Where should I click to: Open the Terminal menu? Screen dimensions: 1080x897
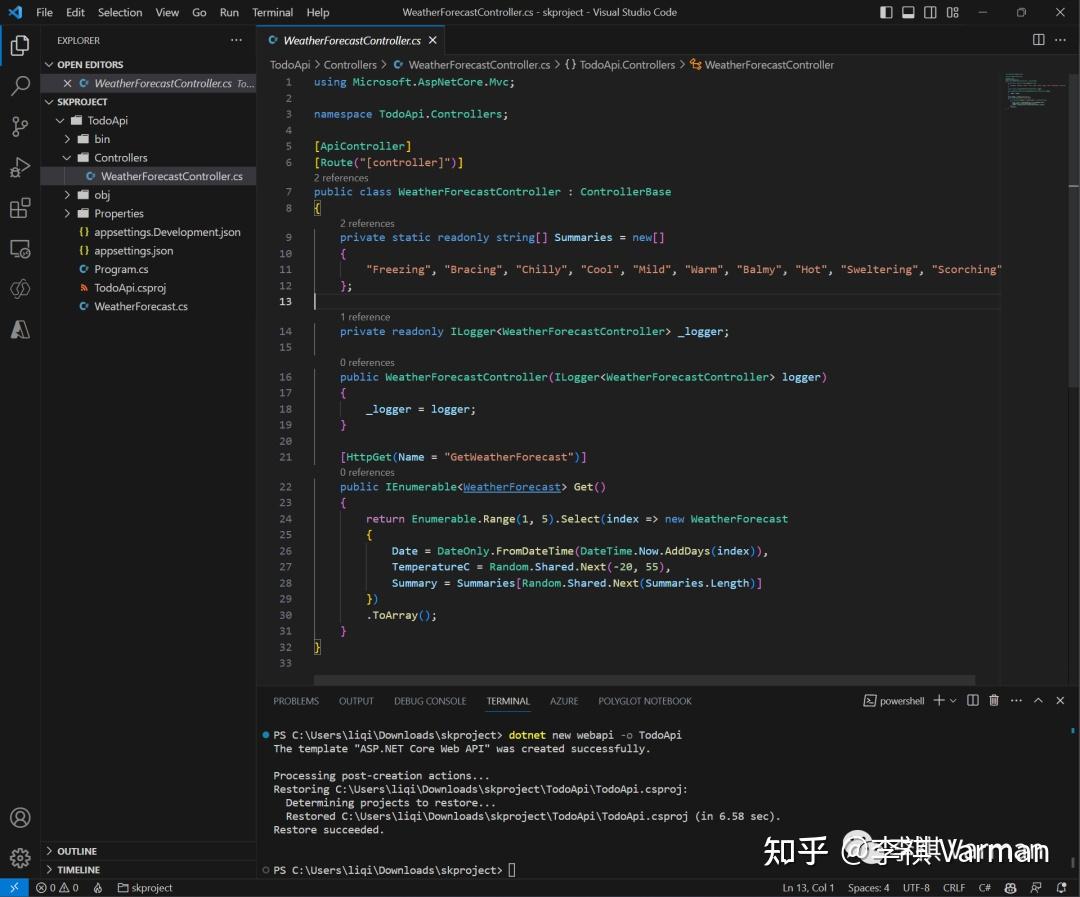271,12
